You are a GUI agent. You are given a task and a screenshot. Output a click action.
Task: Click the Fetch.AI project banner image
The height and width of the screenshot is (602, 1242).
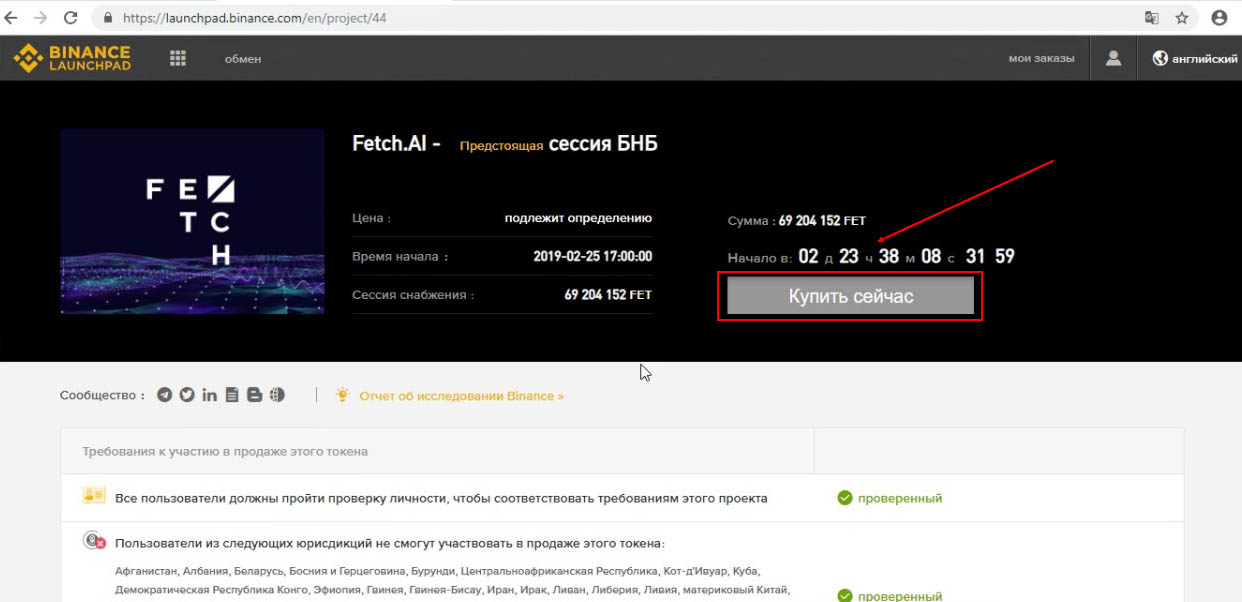pos(192,221)
